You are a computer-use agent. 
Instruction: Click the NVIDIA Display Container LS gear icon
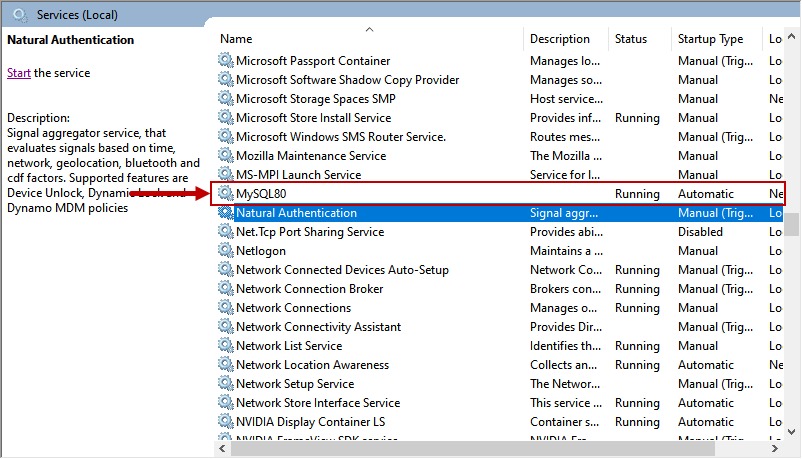(x=225, y=422)
